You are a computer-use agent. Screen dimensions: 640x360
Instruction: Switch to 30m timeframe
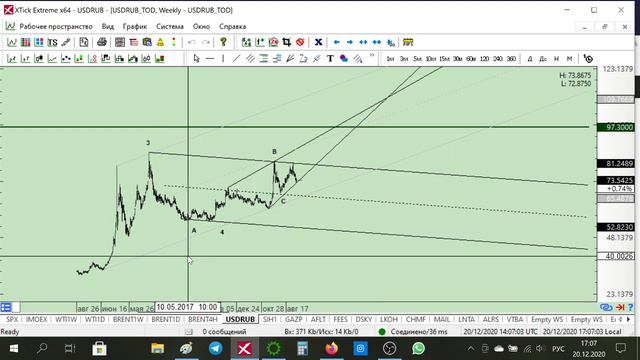point(458,59)
